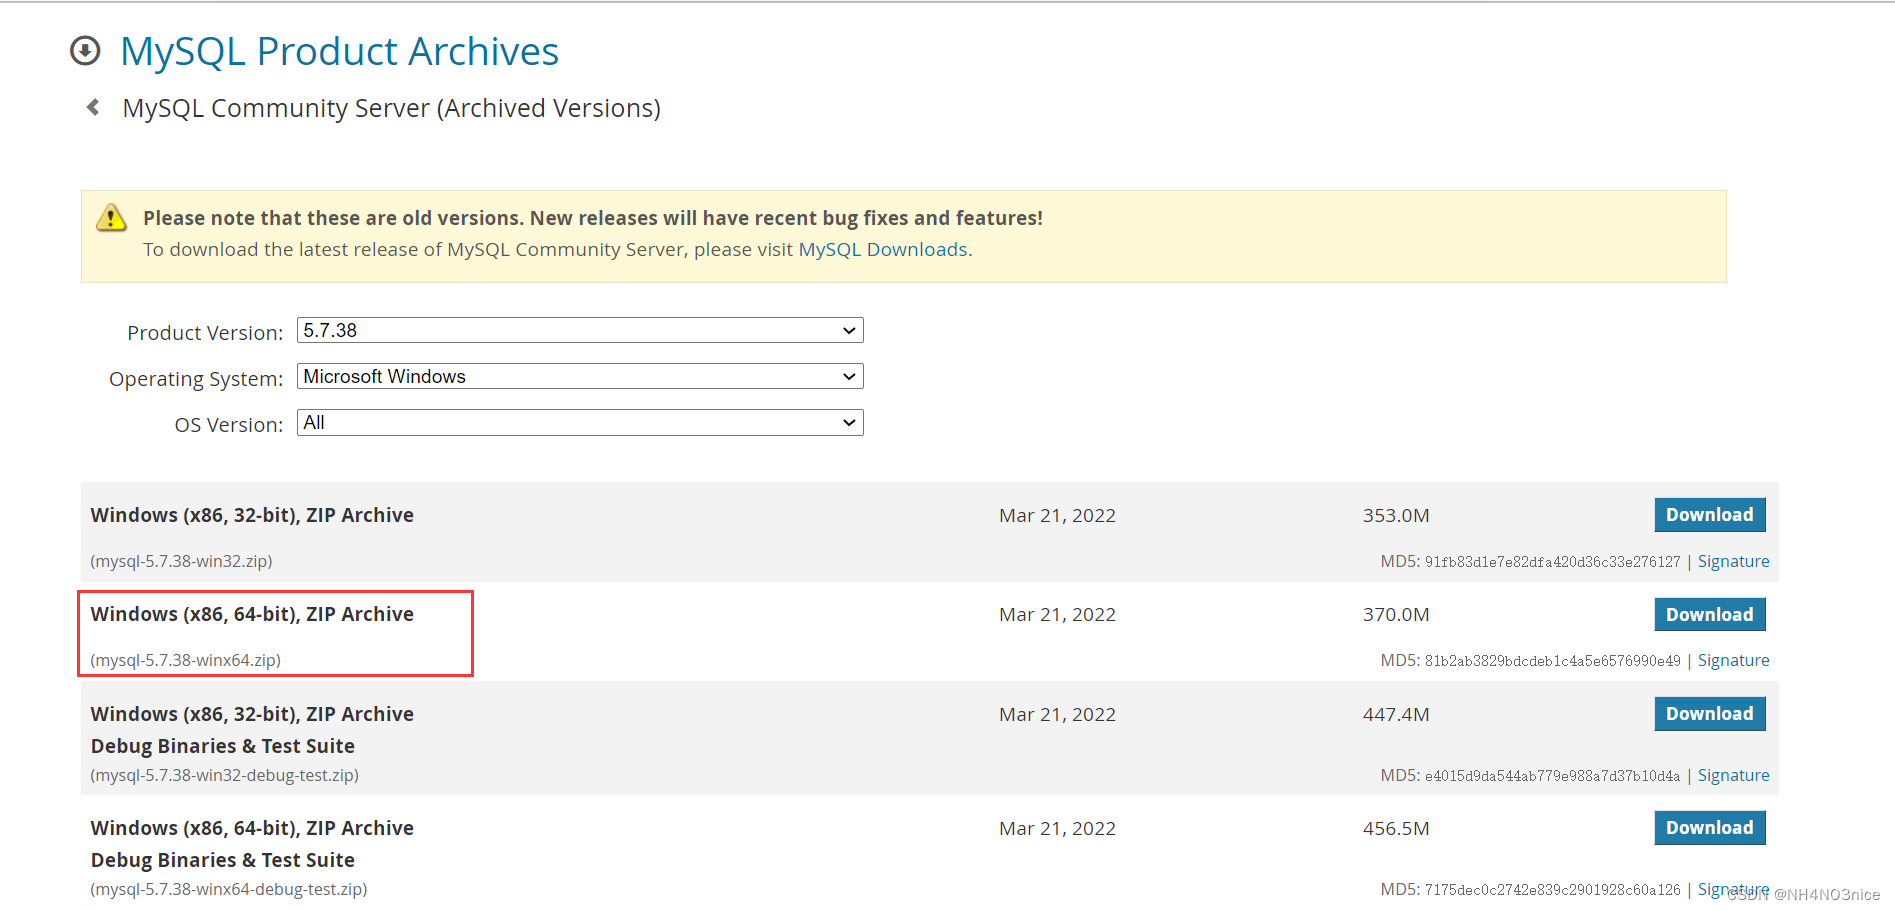Screen dimensions: 1895x910
Task: Click the bold old versions warning sentence
Action: (593, 218)
